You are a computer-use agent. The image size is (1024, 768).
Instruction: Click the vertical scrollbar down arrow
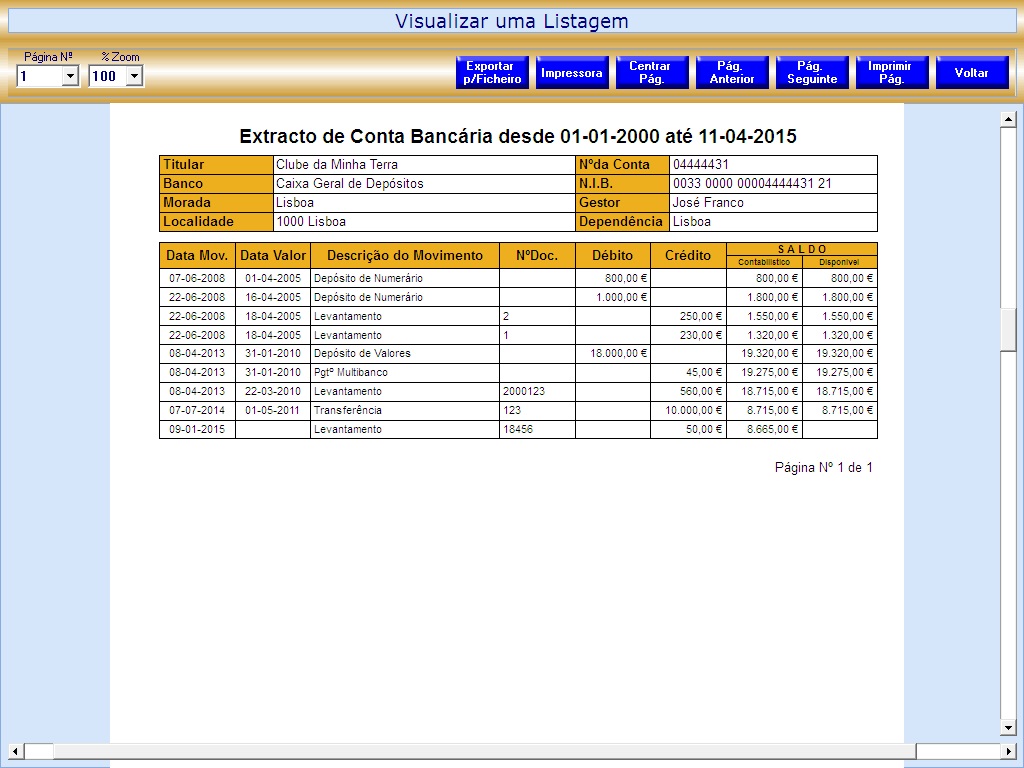click(x=1008, y=727)
